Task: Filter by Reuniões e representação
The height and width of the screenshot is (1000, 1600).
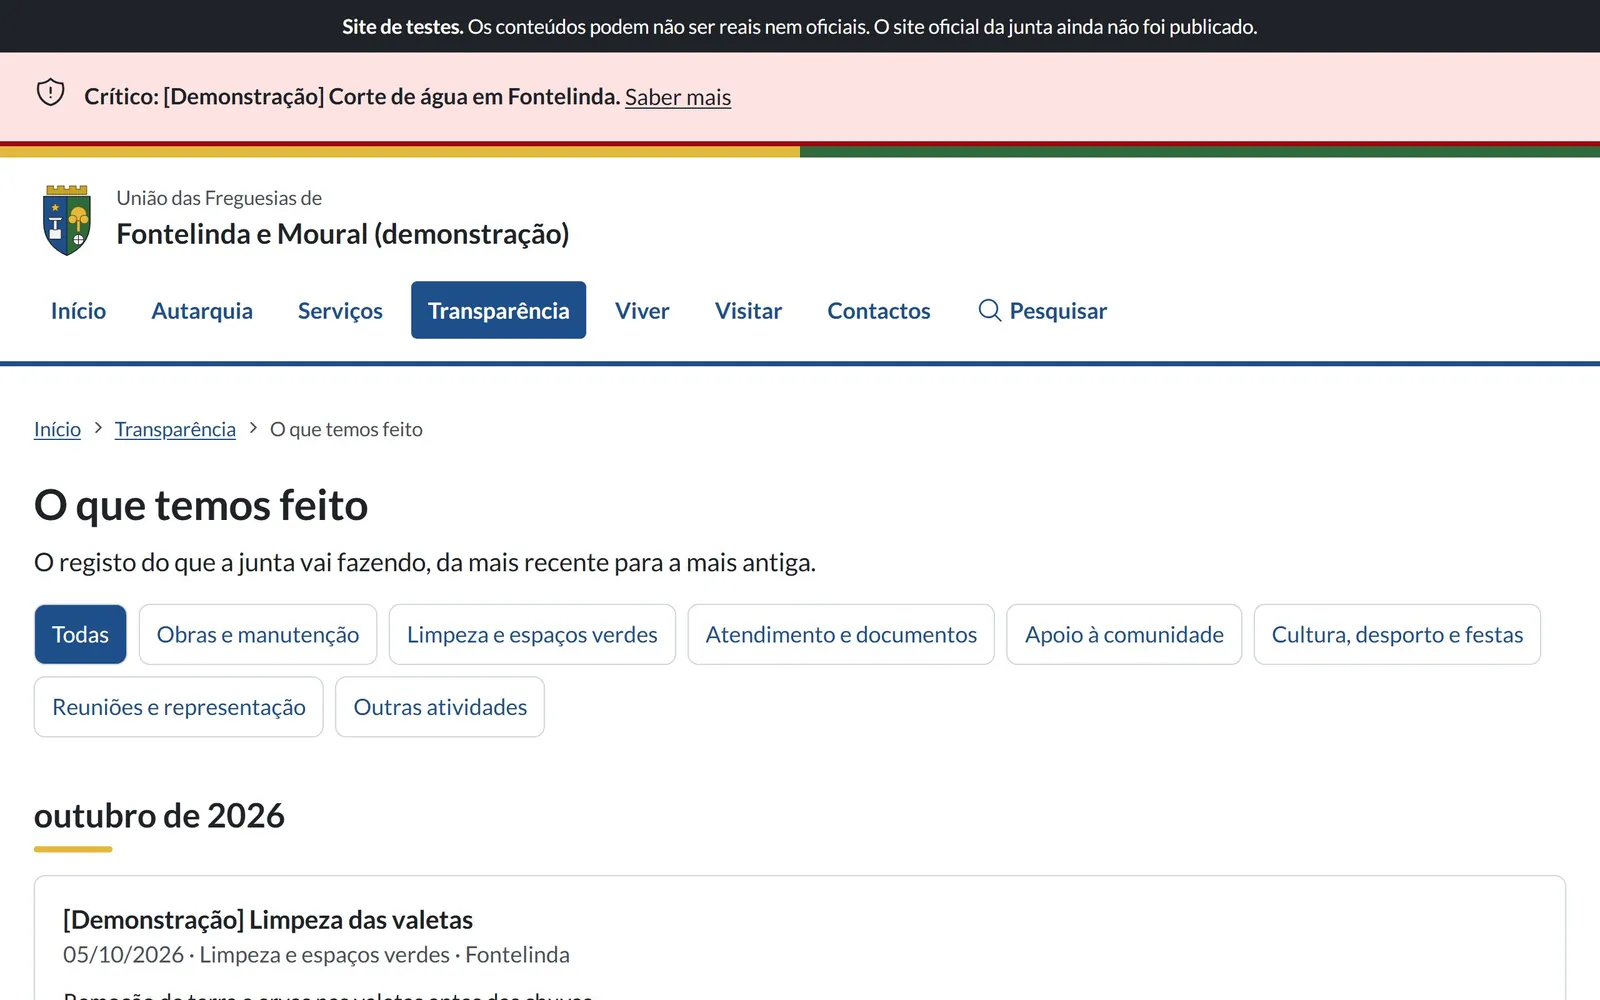Action: [179, 707]
